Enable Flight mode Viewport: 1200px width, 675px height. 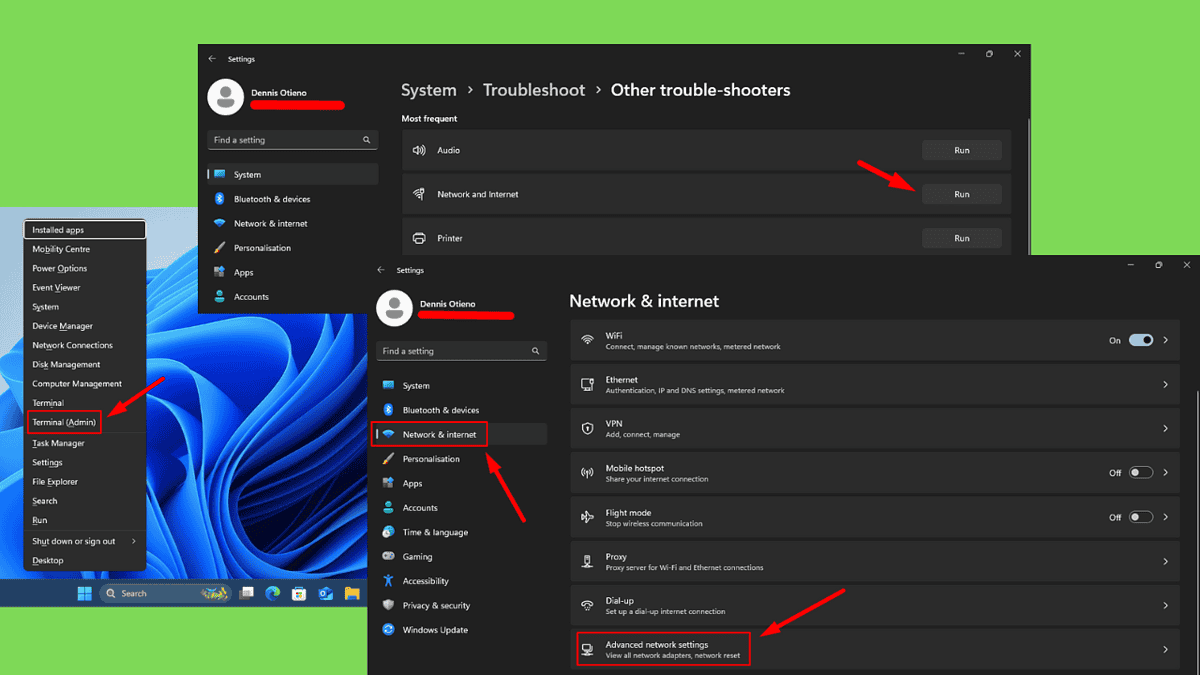(1139, 516)
